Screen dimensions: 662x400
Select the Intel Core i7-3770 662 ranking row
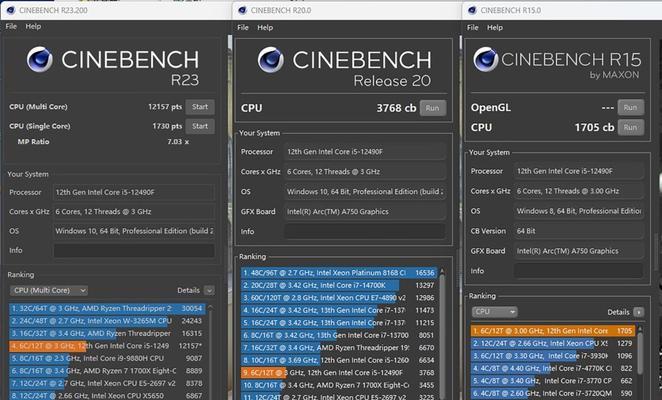click(x=553, y=381)
